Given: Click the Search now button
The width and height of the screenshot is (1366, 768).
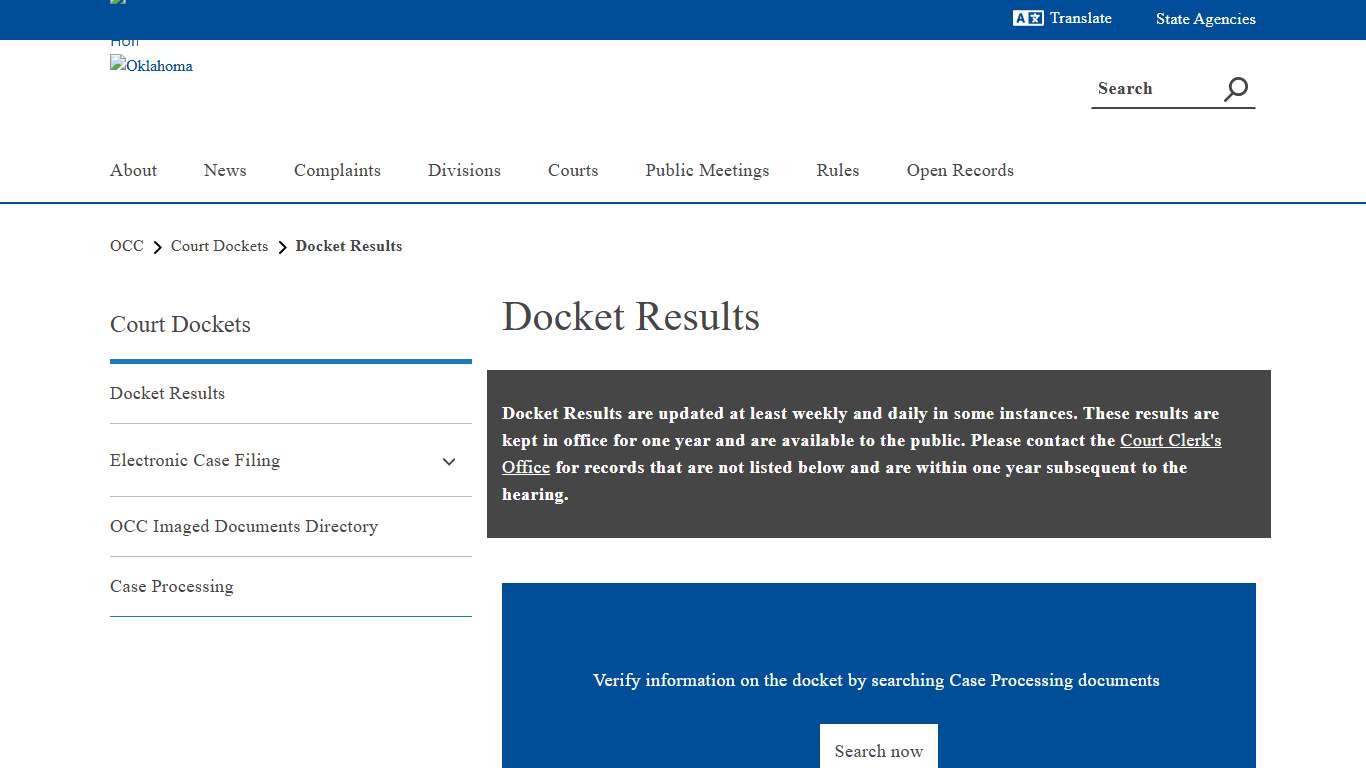Looking at the screenshot, I should point(878,750).
